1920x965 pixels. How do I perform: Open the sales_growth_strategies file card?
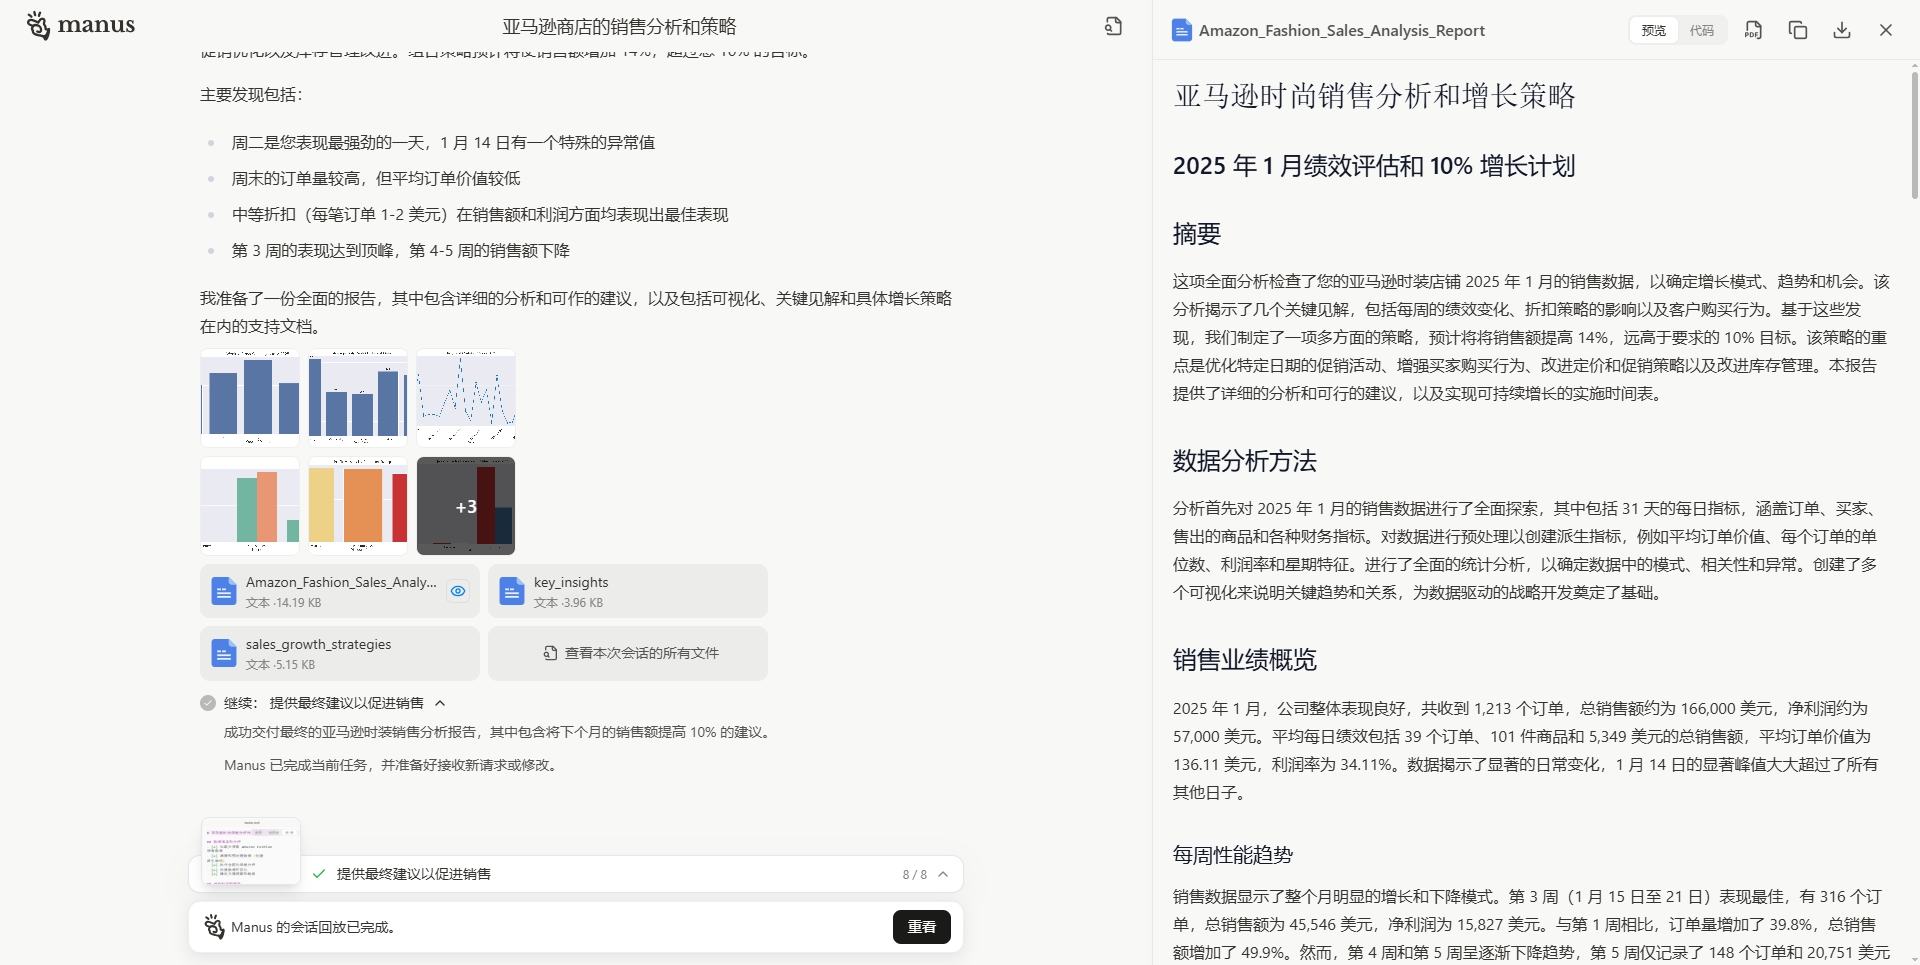pos(340,653)
